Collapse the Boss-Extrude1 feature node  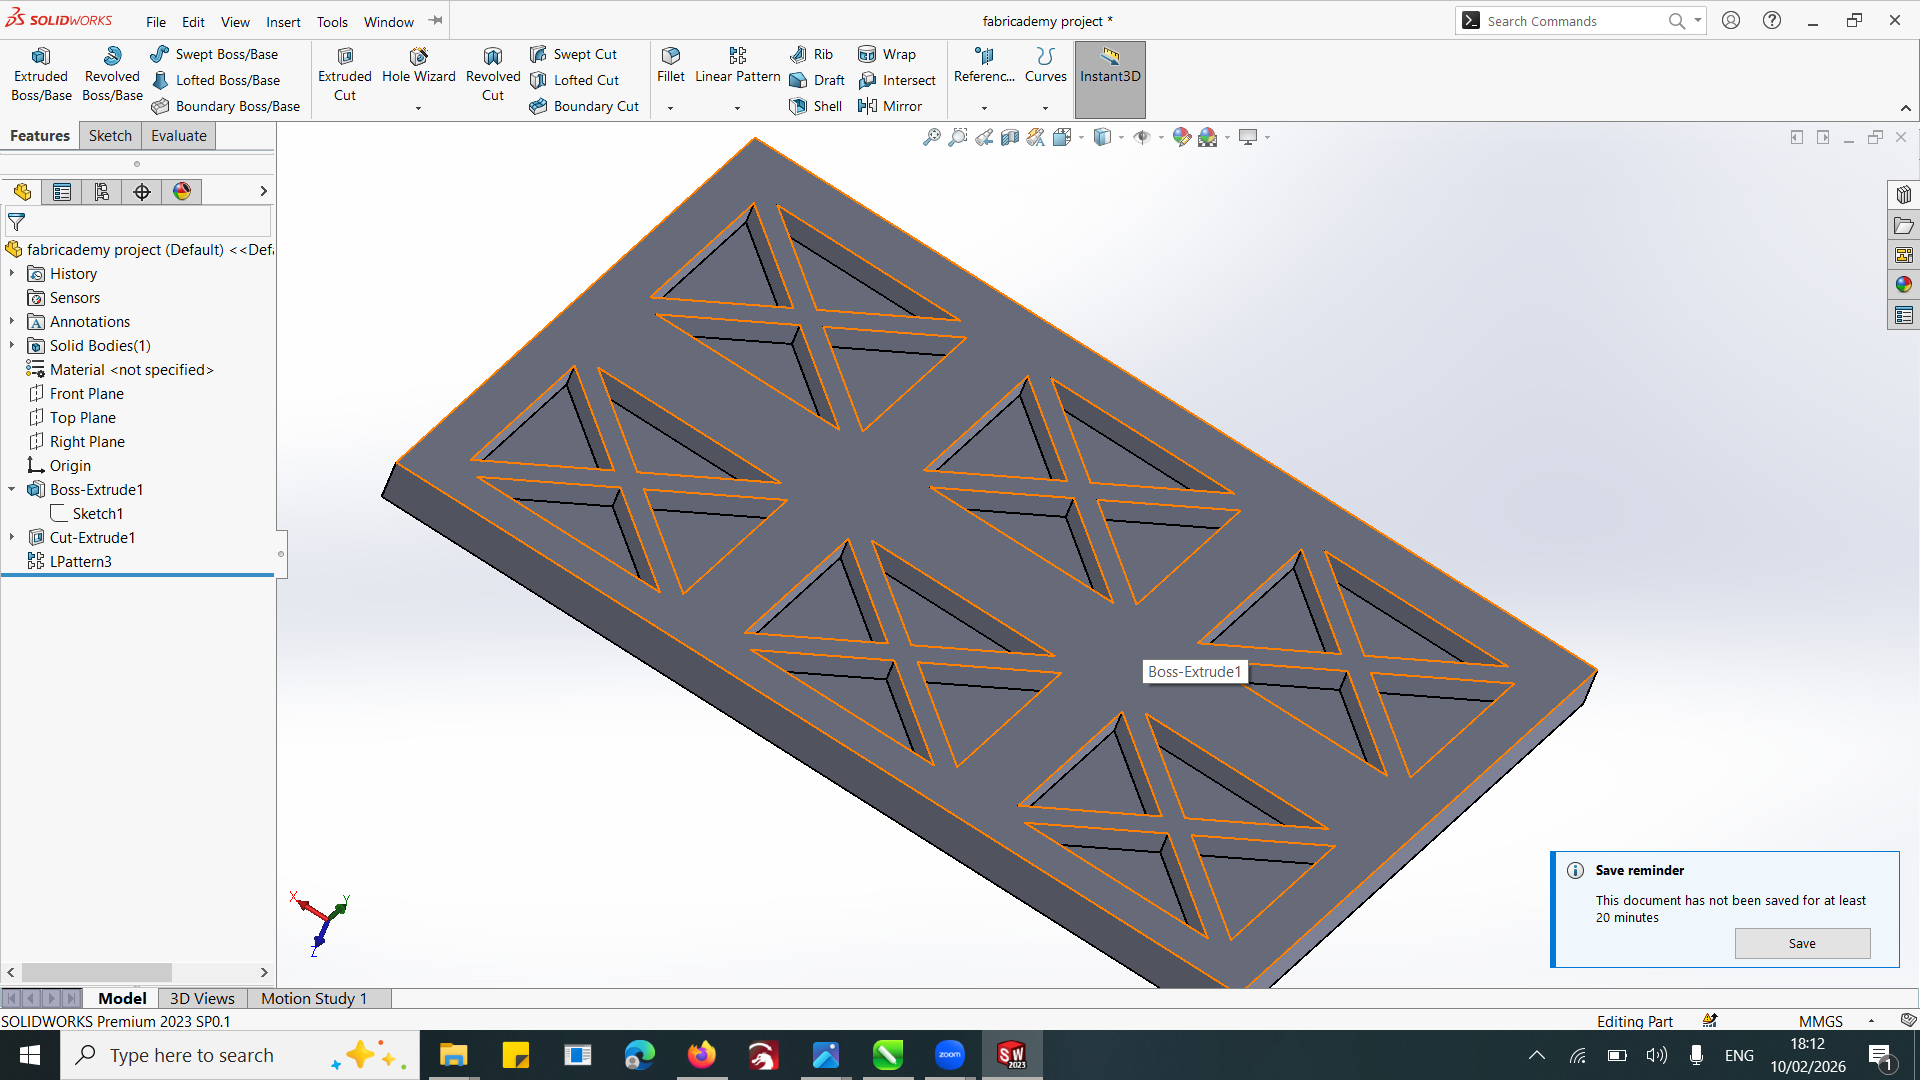[12, 490]
